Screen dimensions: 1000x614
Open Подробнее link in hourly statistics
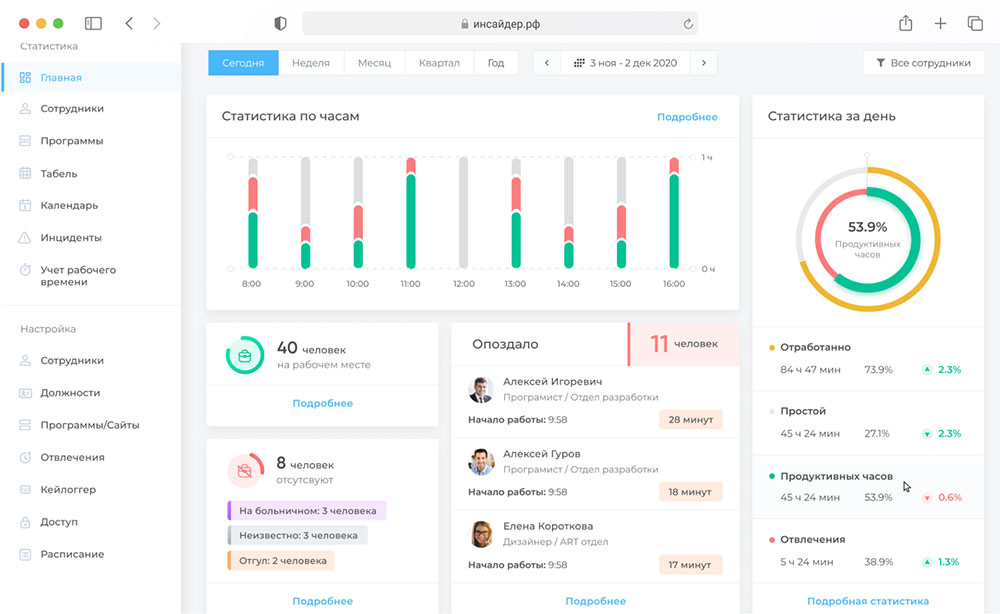click(687, 117)
